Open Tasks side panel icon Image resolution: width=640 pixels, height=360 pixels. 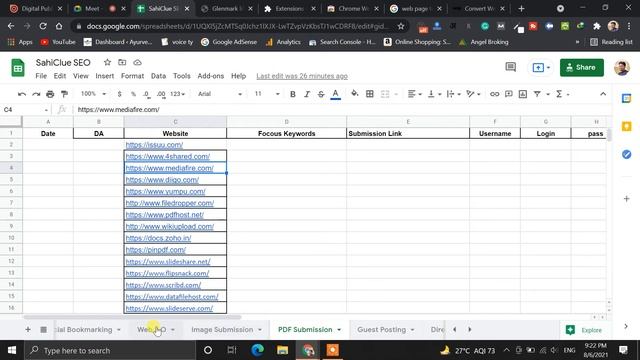click(627, 154)
